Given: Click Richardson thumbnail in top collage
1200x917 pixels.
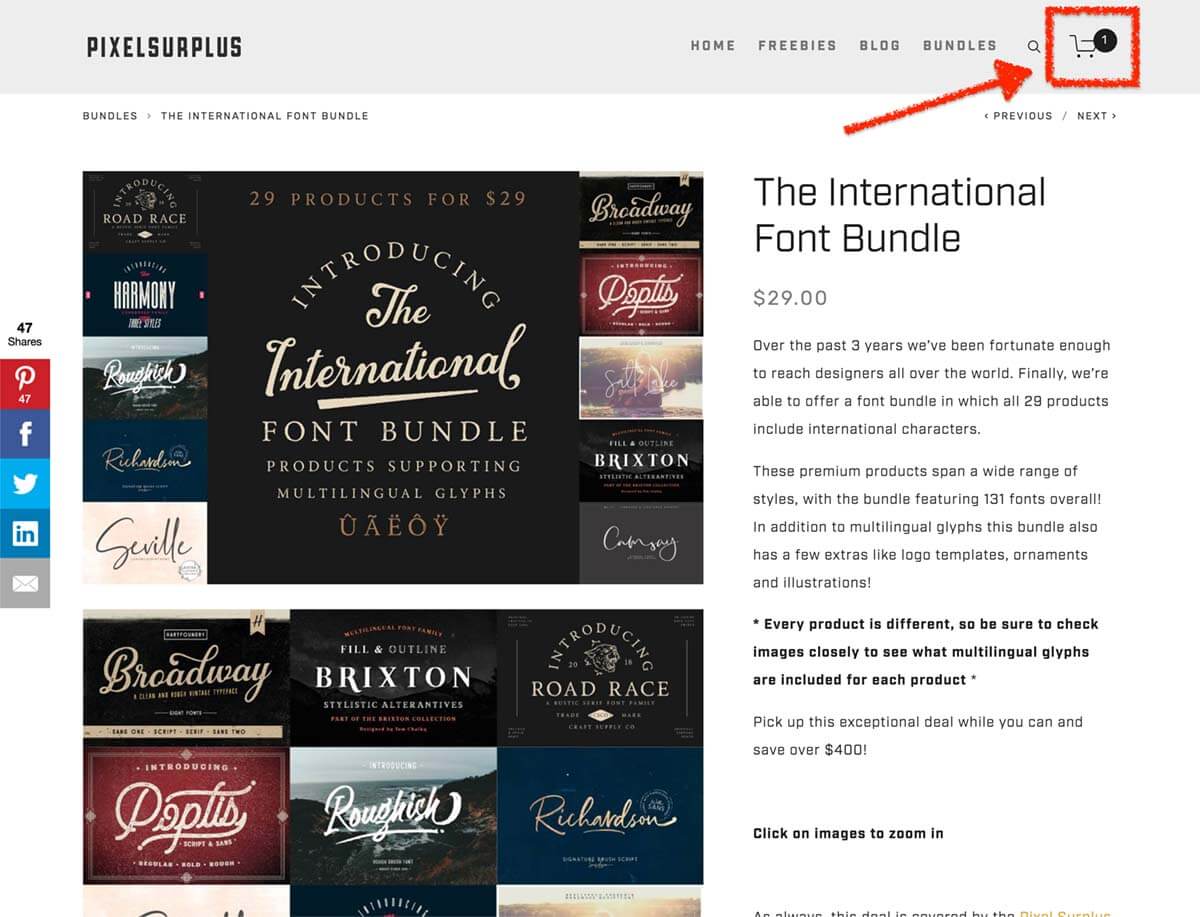Looking at the screenshot, I should click(x=145, y=460).
